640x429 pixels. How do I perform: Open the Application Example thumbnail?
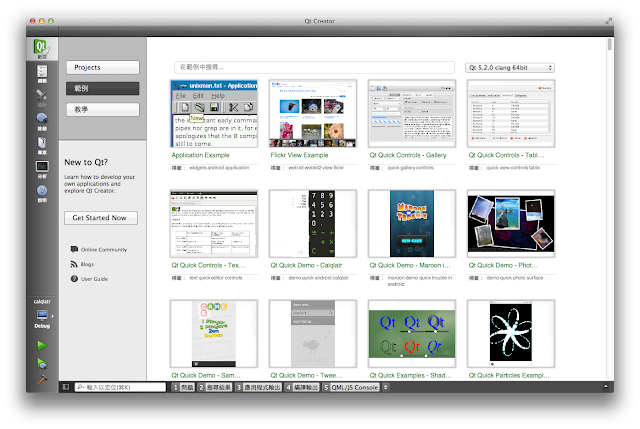pyautogui.click(x=214, y=113)
